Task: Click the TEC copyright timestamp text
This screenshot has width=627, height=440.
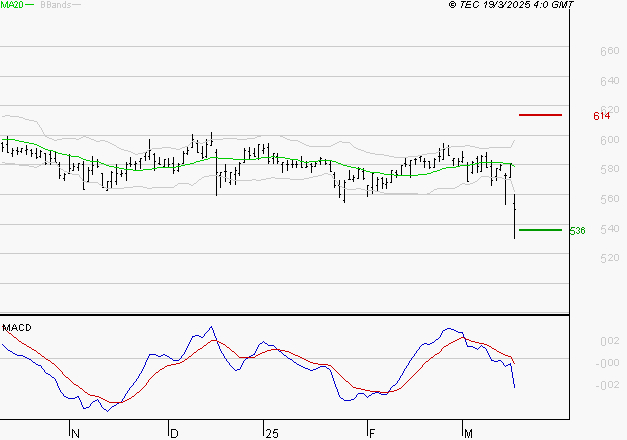Action: click(511, 5)
